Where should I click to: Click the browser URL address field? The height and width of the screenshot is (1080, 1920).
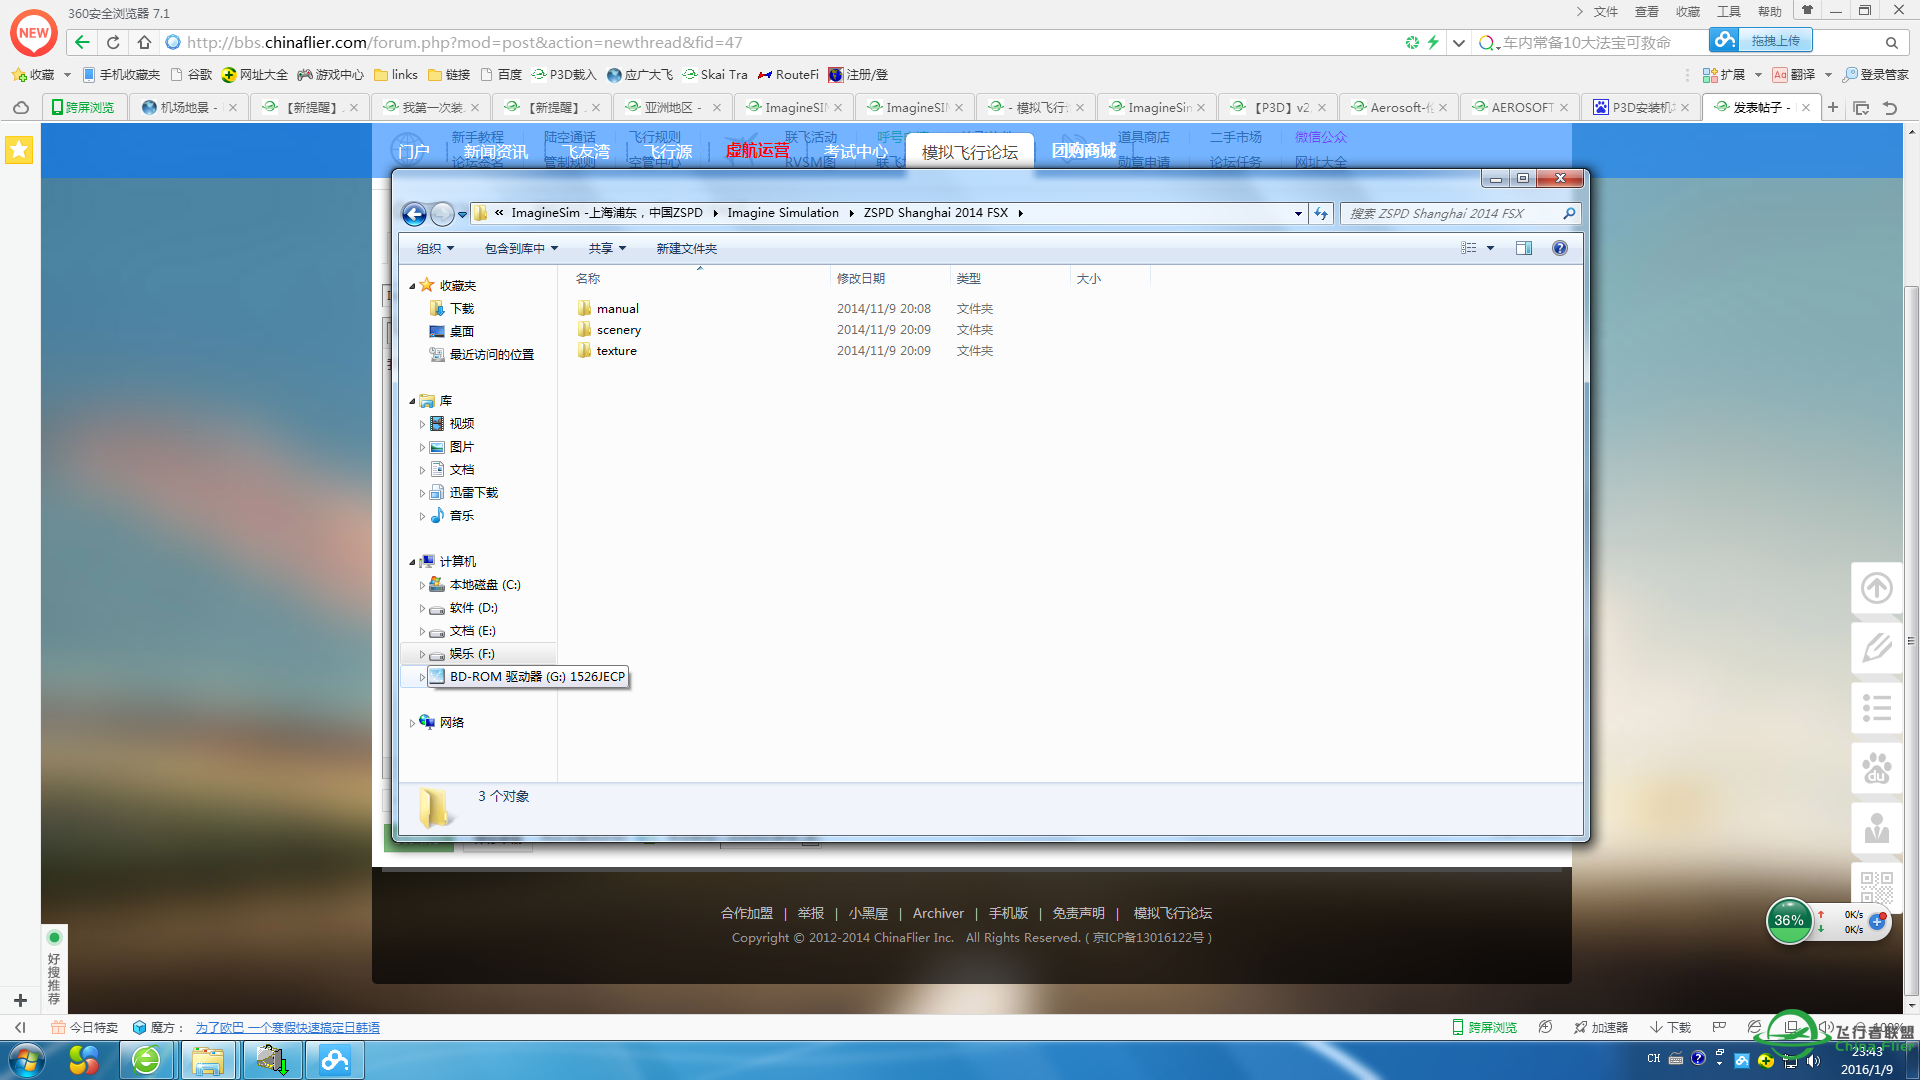(x=780, y=42)
